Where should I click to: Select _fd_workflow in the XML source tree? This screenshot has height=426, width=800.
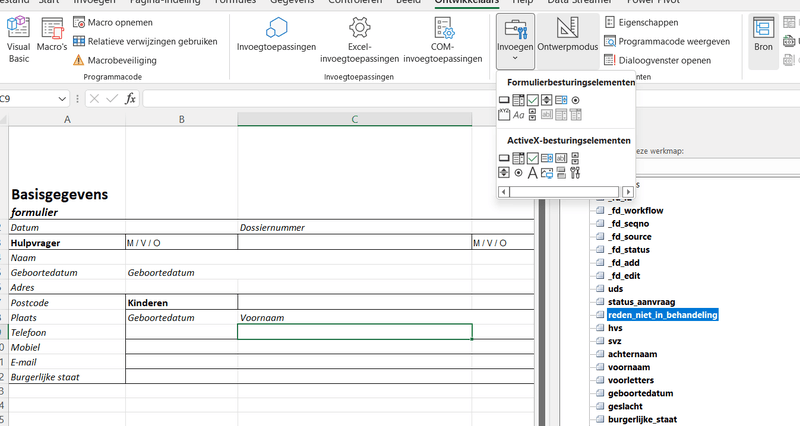pos(635,210)
